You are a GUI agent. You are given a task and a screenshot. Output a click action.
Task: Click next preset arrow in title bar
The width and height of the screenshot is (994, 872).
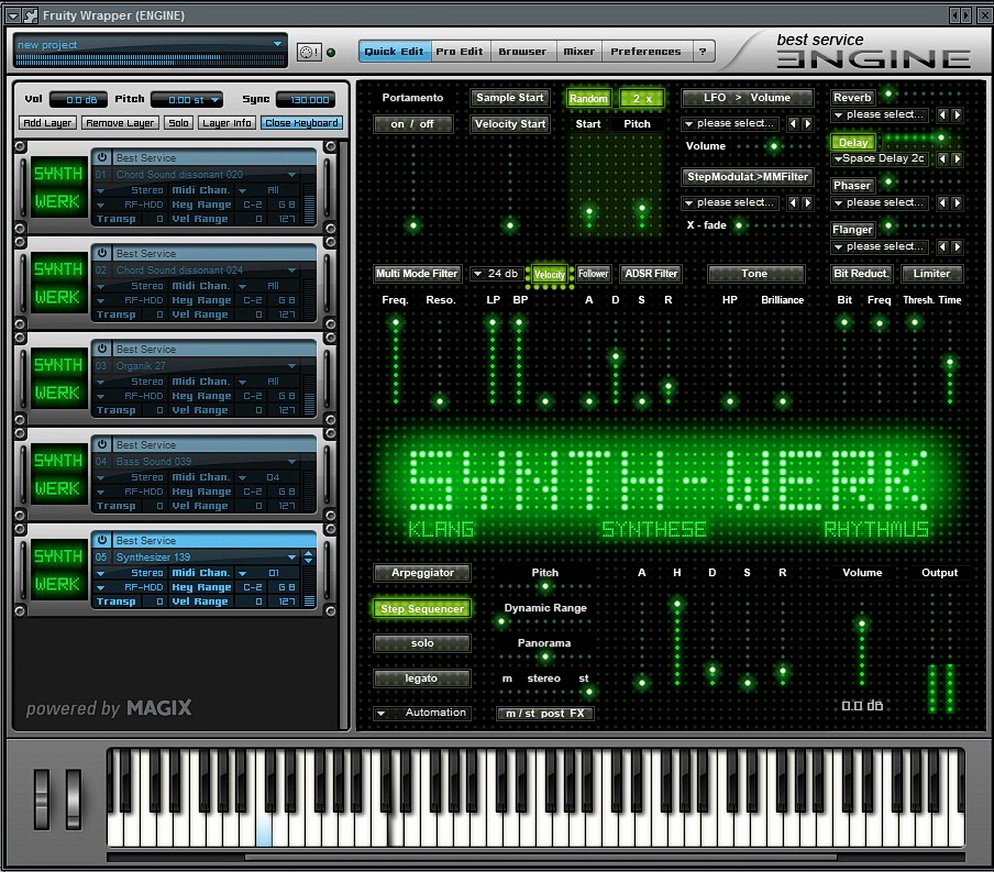tap(966, 15)
